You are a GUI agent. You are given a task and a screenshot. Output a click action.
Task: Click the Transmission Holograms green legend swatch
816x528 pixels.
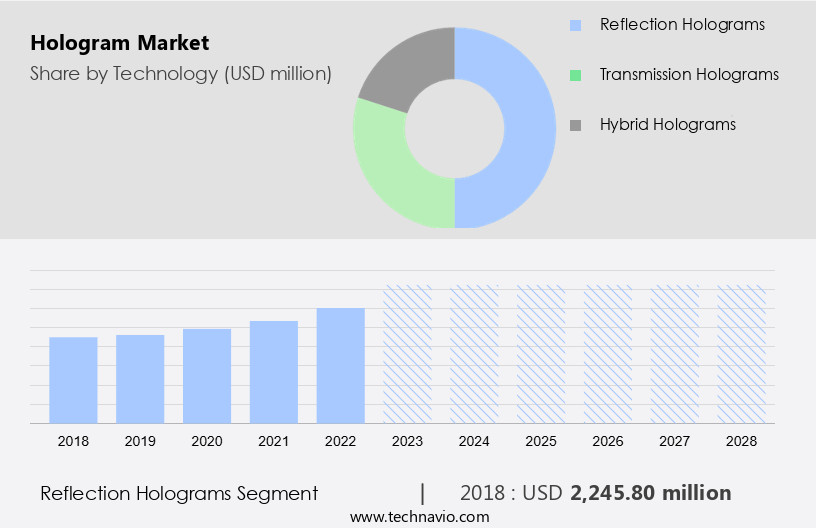click(x=575, y=75)
